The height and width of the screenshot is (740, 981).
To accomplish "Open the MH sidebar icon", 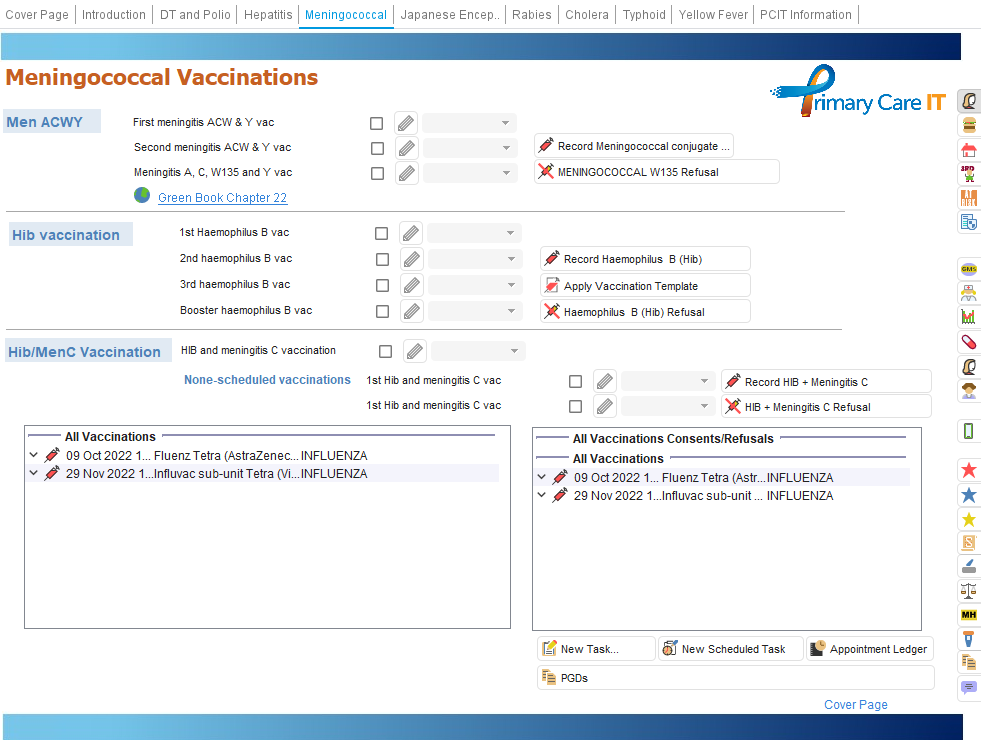I will pos(968,614).
